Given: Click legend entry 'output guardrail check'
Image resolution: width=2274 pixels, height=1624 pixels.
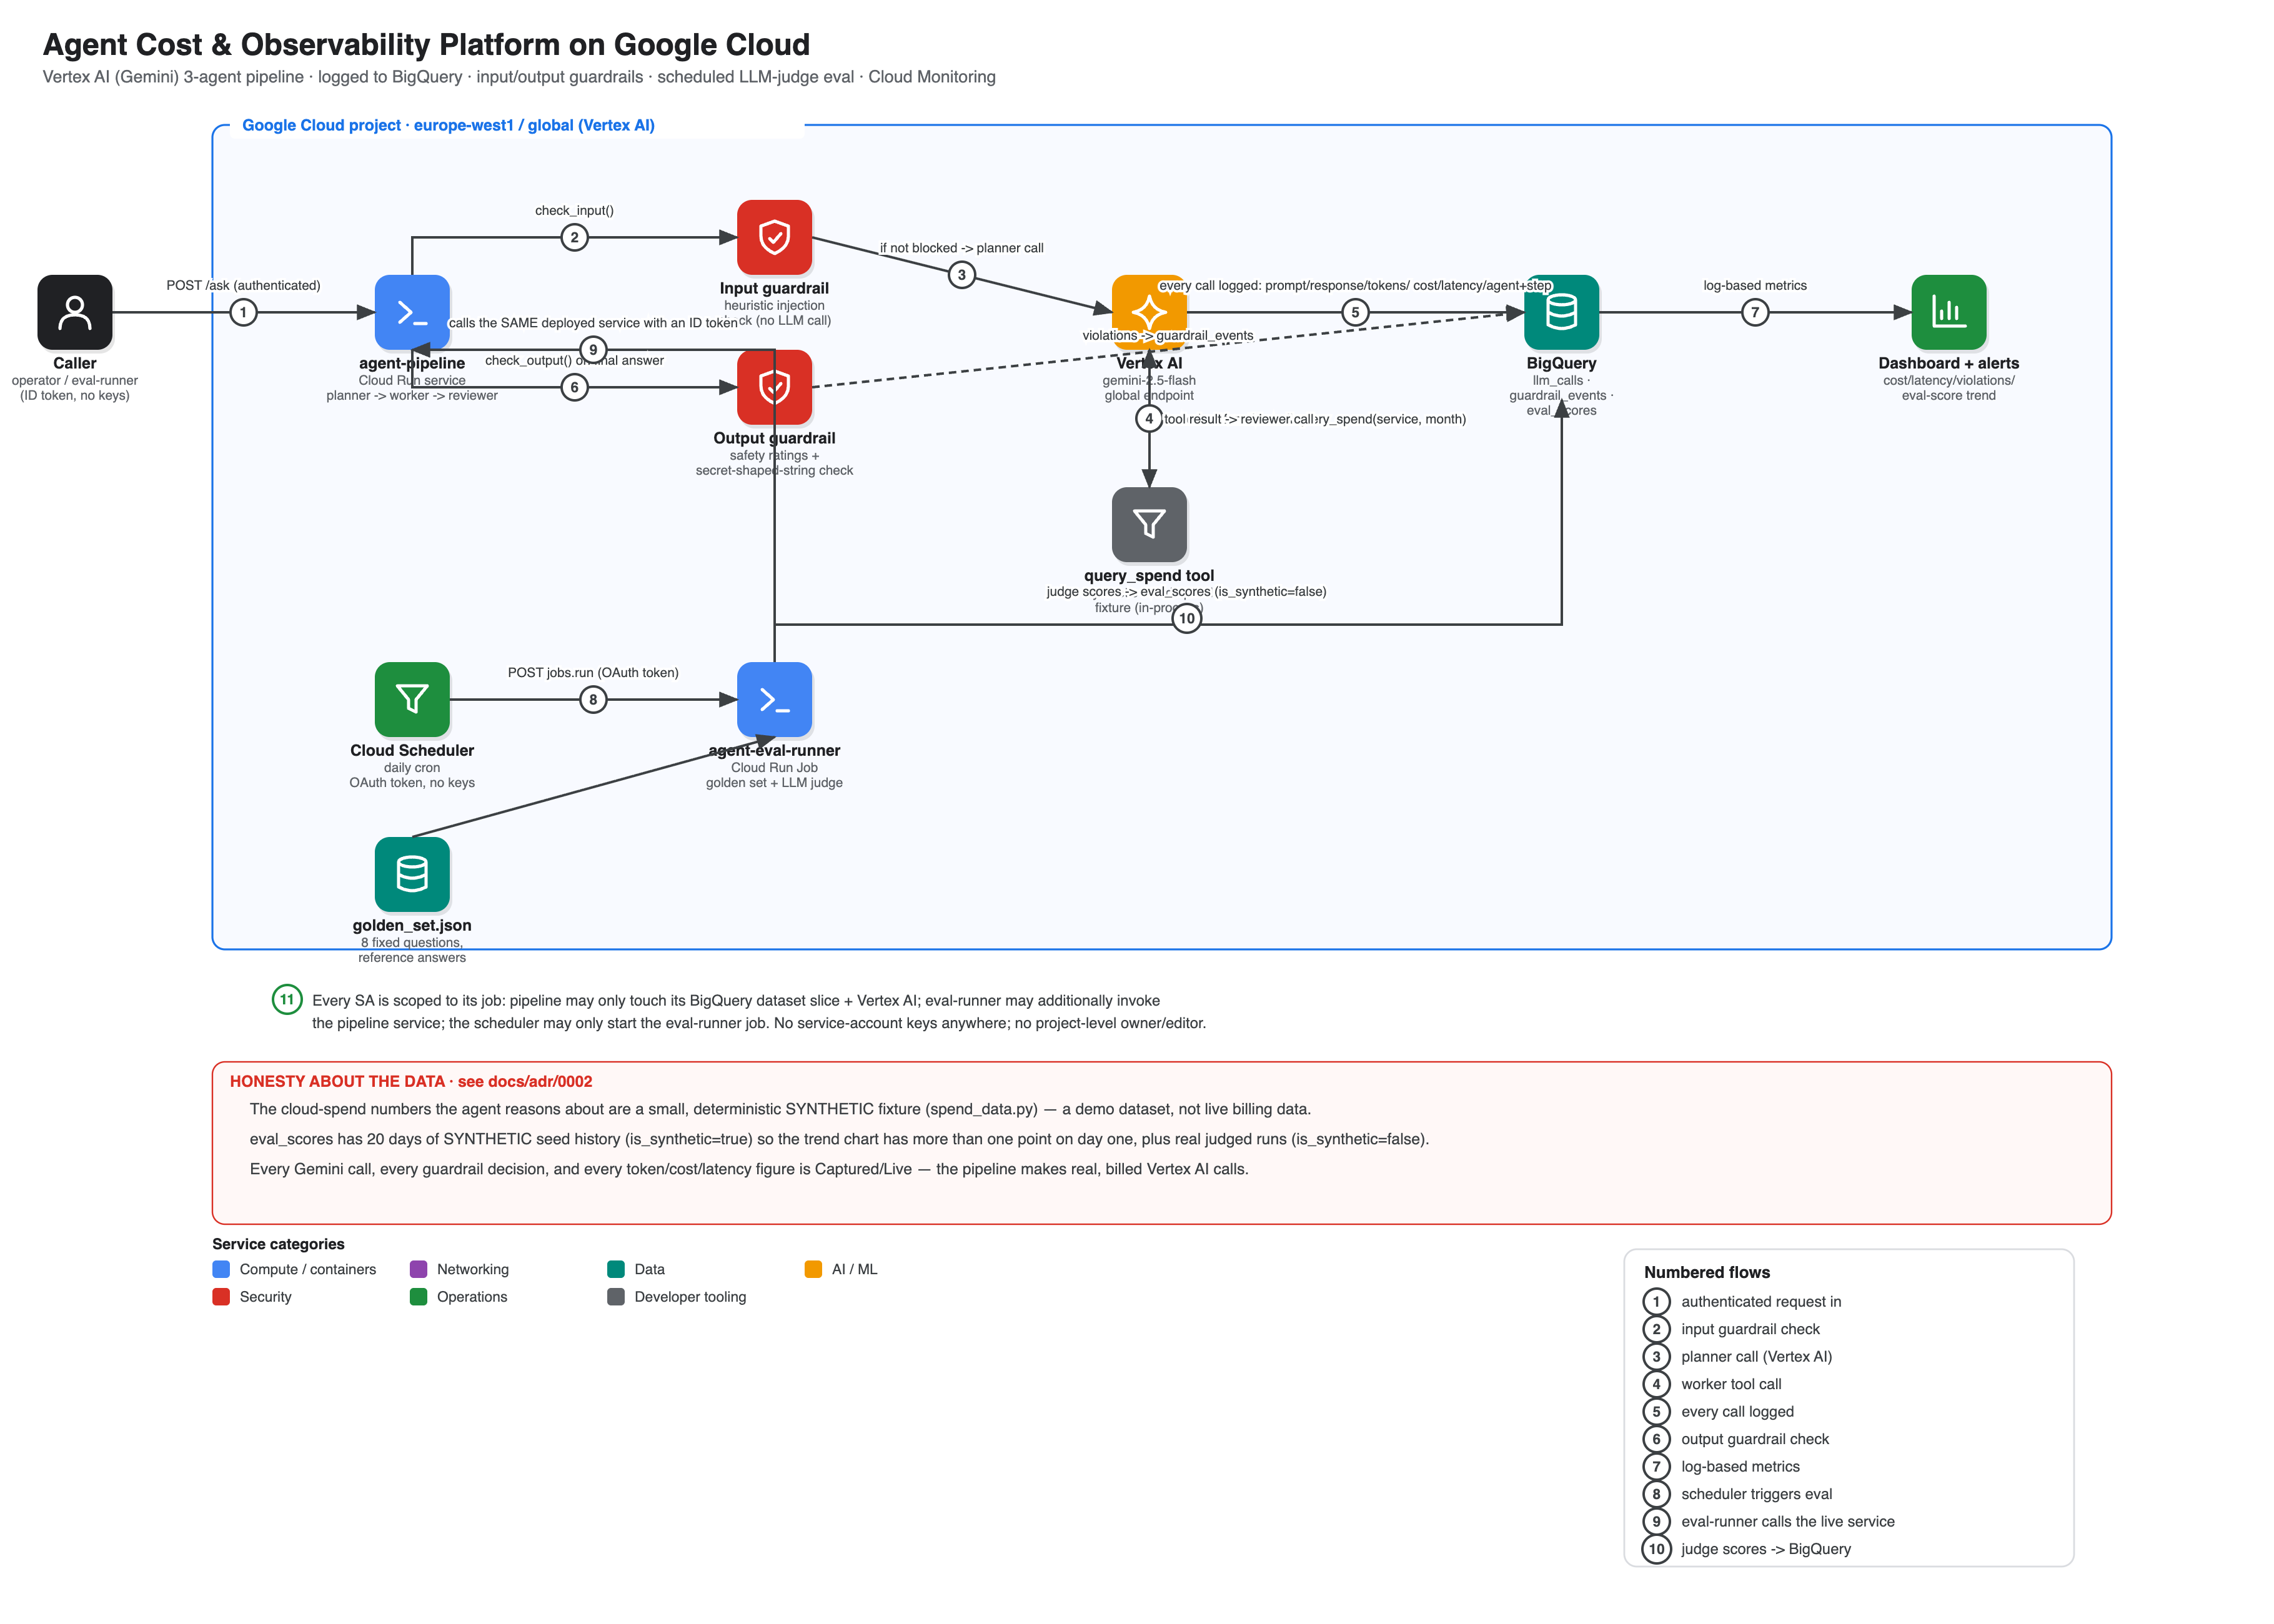Looking at the screenshot, I should tap(1754, 1439).
